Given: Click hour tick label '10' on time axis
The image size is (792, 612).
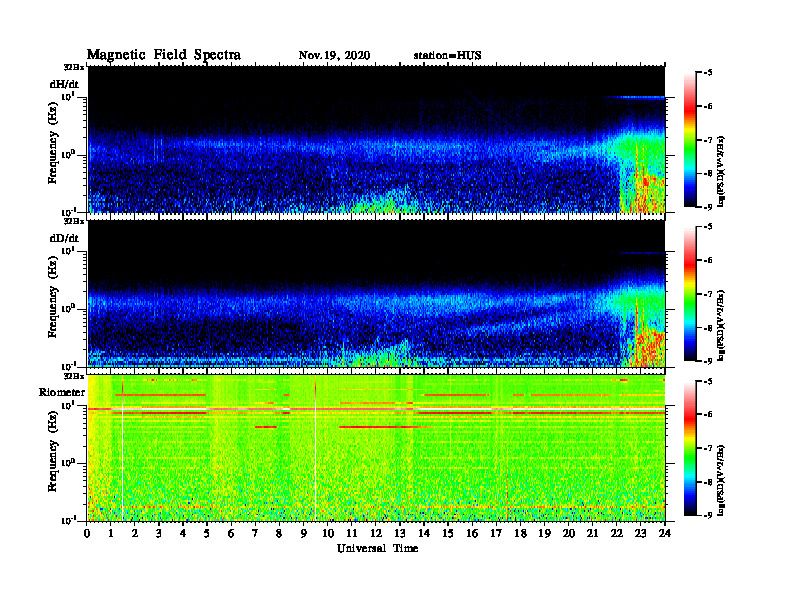Looking at the screenshot, I should [x=328, y=534].
